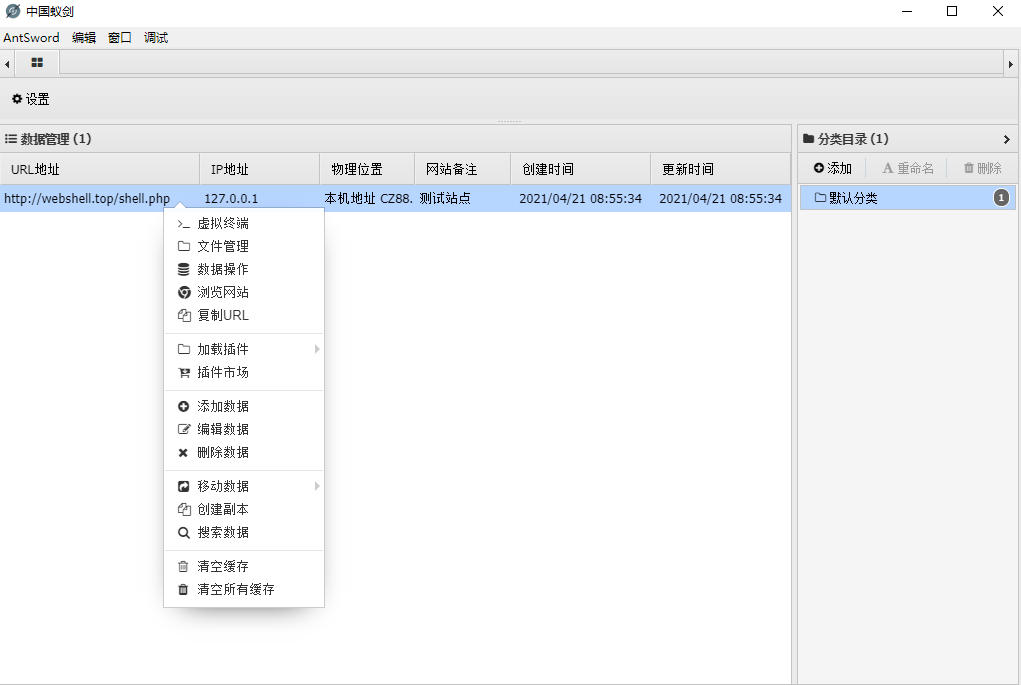Image resolution: width=1021 pixels, height=685 pixels.
Task: Select the 默认分类 category folder
Action: 852,198
